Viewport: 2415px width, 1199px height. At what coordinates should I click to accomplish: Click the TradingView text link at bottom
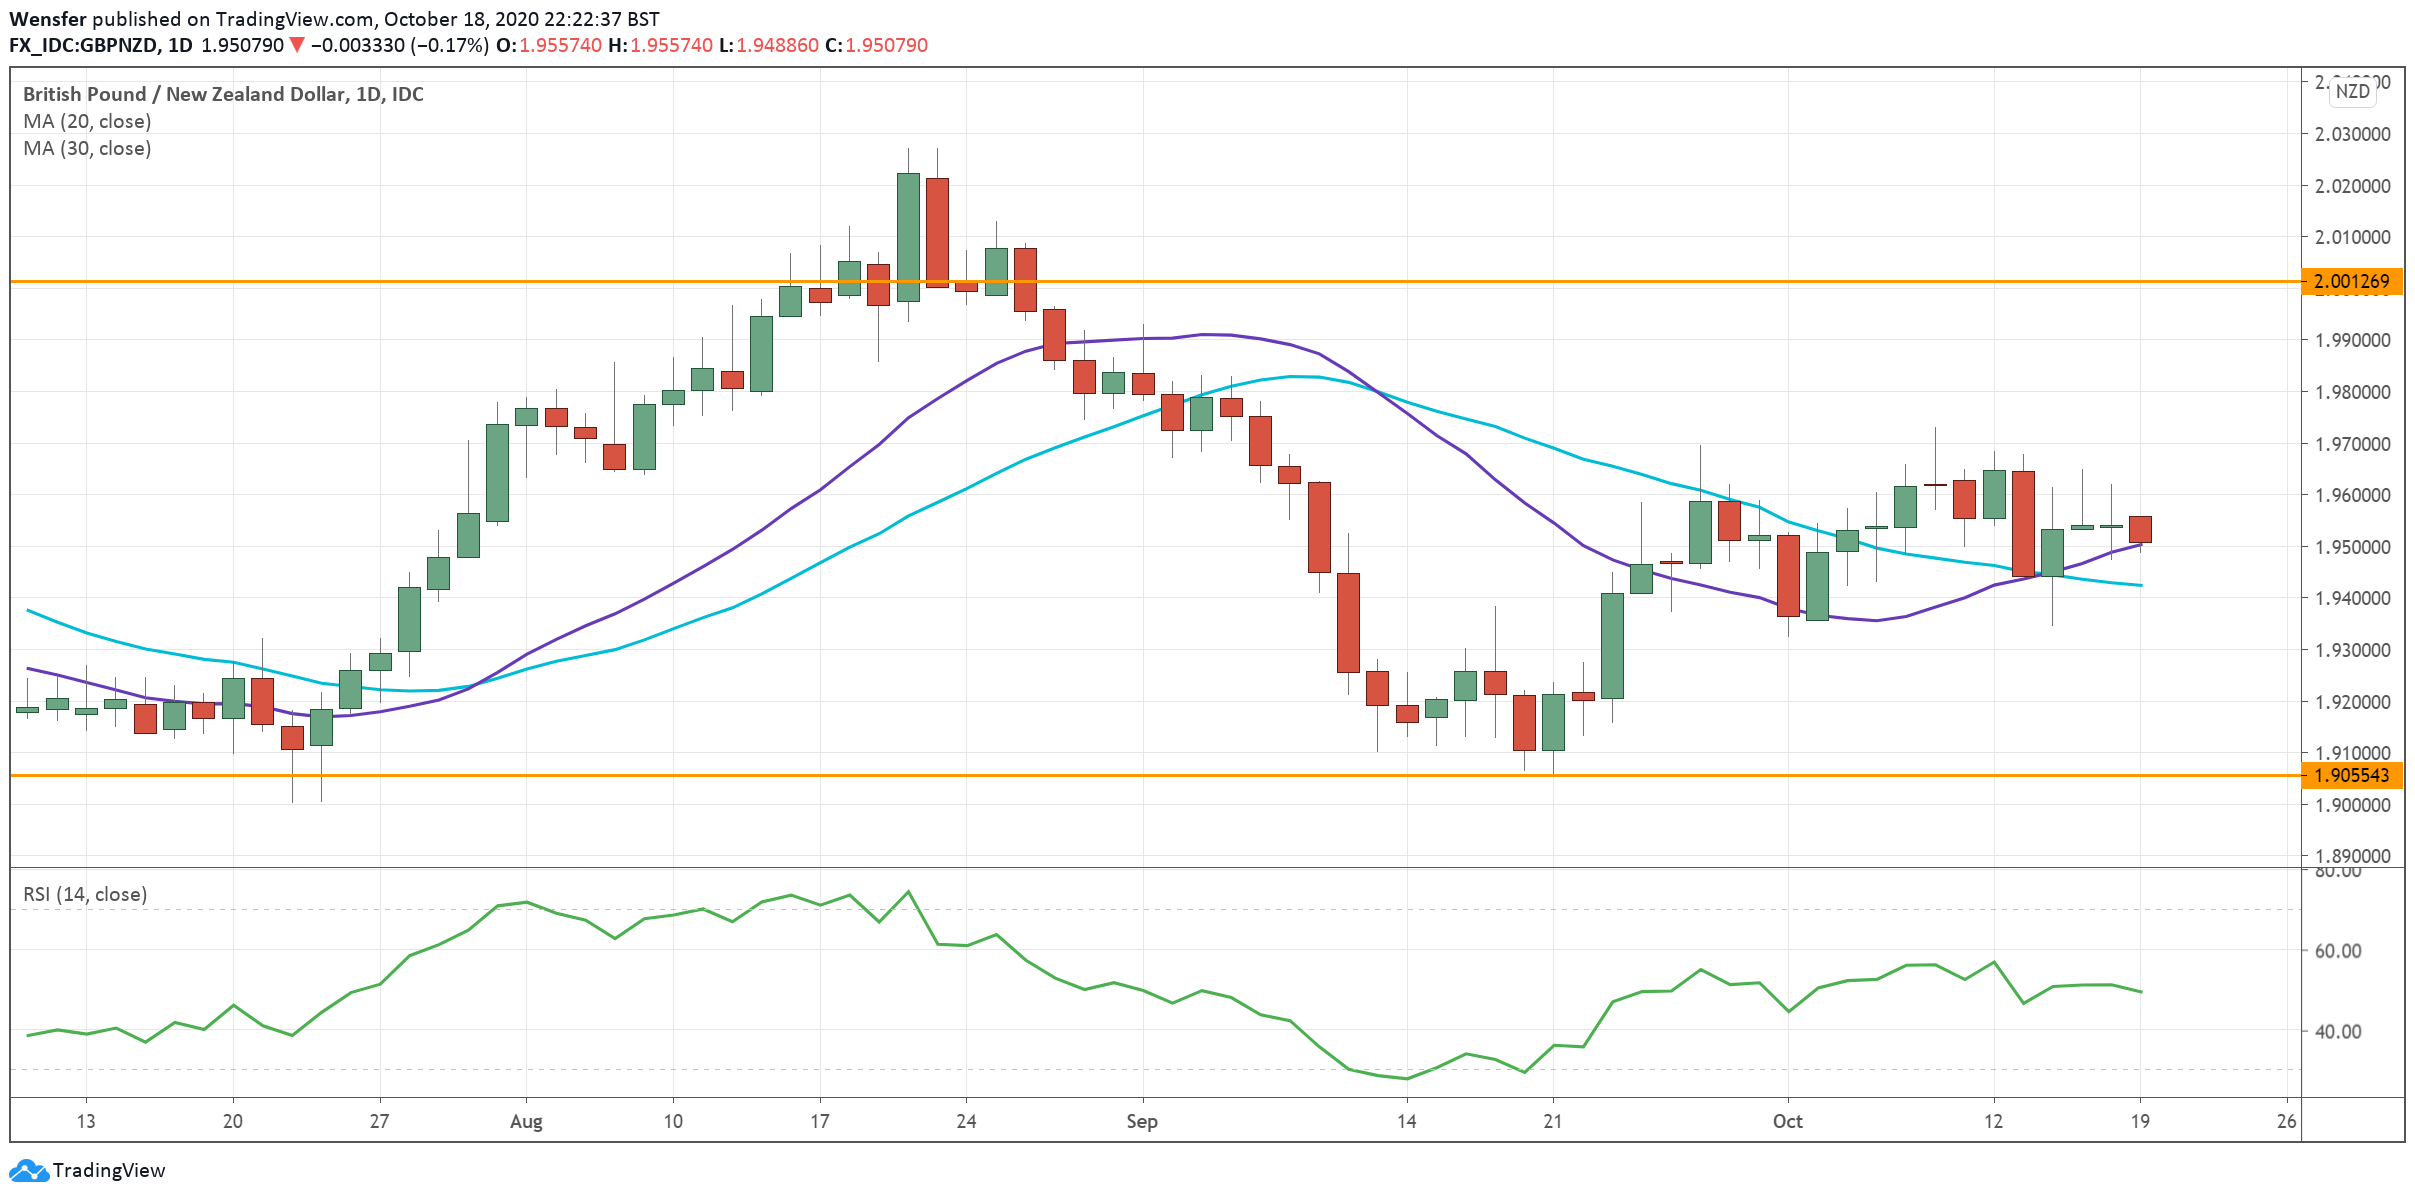coord(109,1170)
